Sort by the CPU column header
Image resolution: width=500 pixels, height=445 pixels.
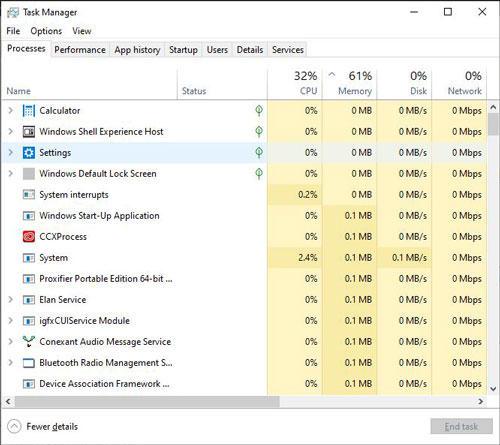pyautogui.click(x=295, y=84)
